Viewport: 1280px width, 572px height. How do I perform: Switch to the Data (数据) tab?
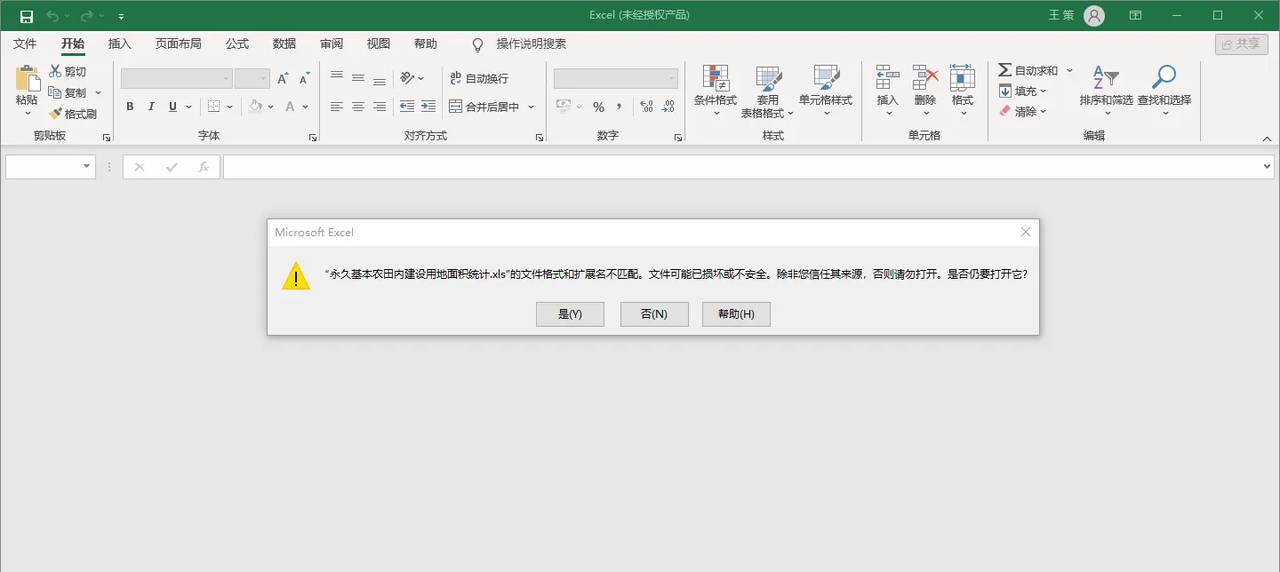pyautogui.click(x=284, y=44)
